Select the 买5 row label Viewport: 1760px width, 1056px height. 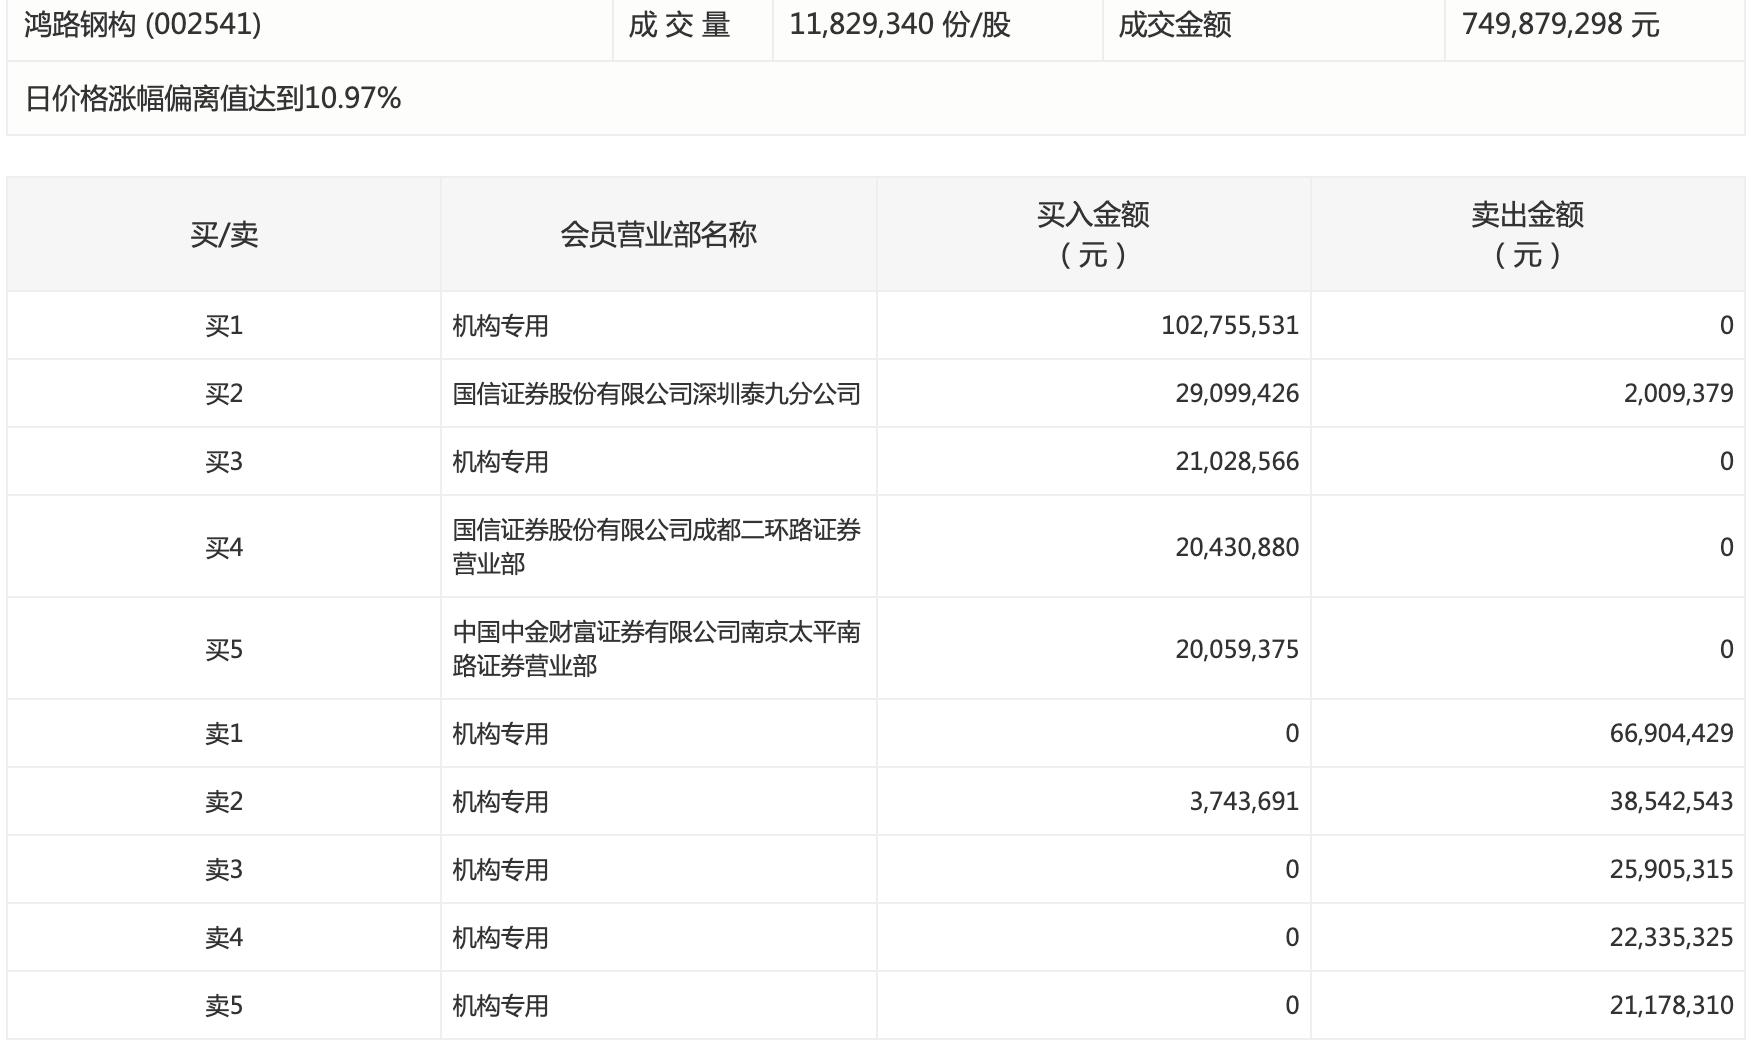224,650
